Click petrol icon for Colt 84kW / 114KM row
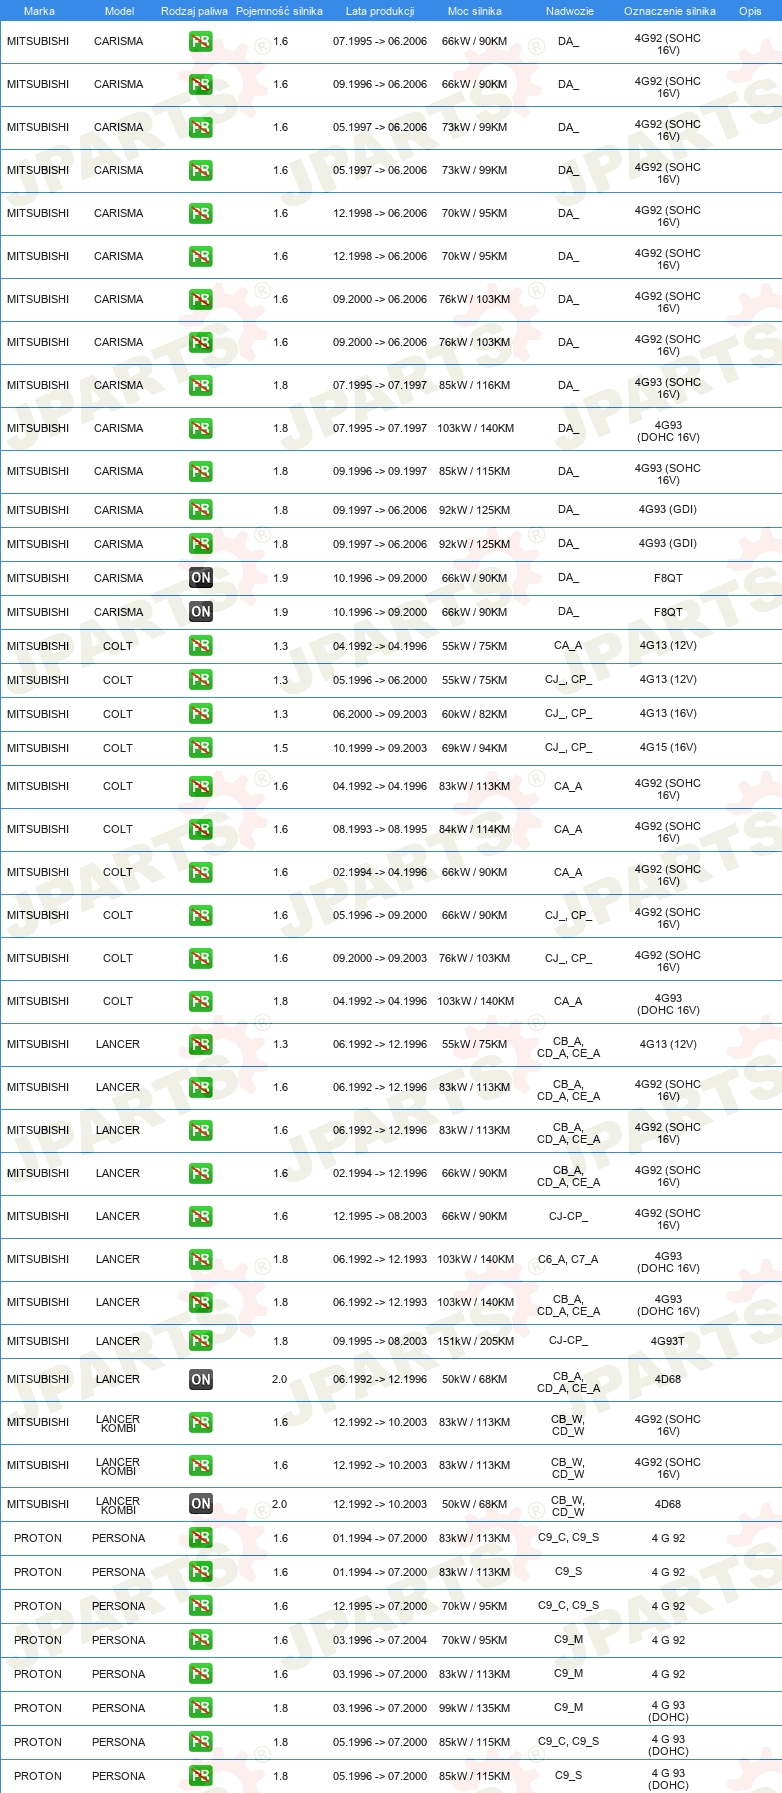782x1793 pixels. coord(201,830)
